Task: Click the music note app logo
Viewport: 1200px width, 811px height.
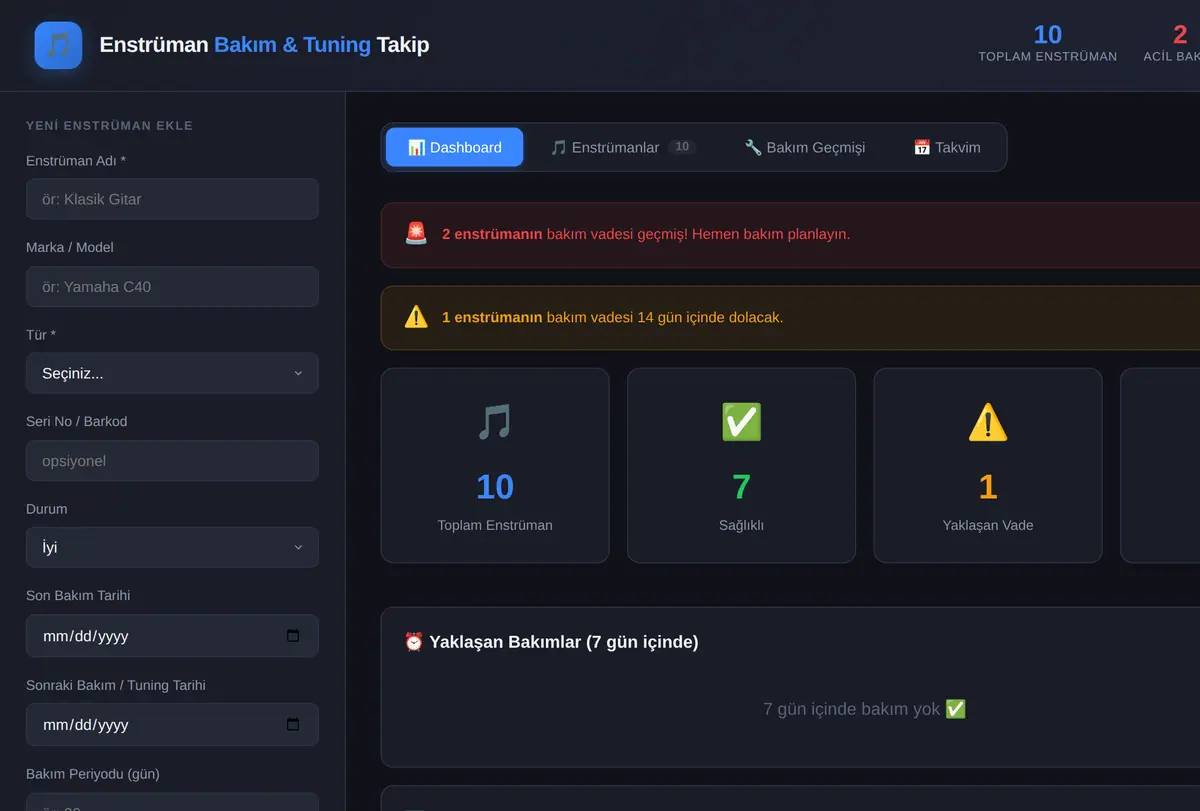Action: tap(58, 45)
